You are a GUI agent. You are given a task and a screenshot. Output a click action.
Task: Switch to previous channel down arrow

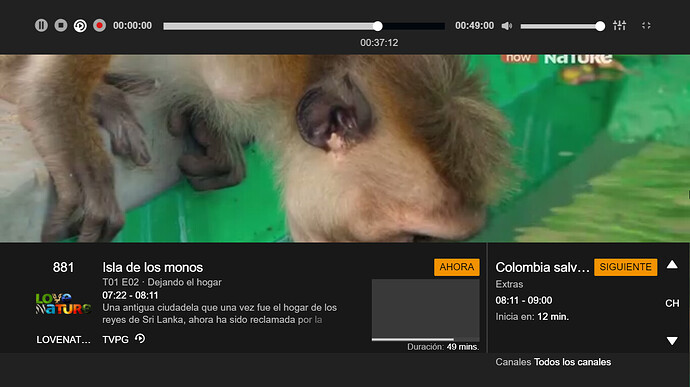pos(672,341)
